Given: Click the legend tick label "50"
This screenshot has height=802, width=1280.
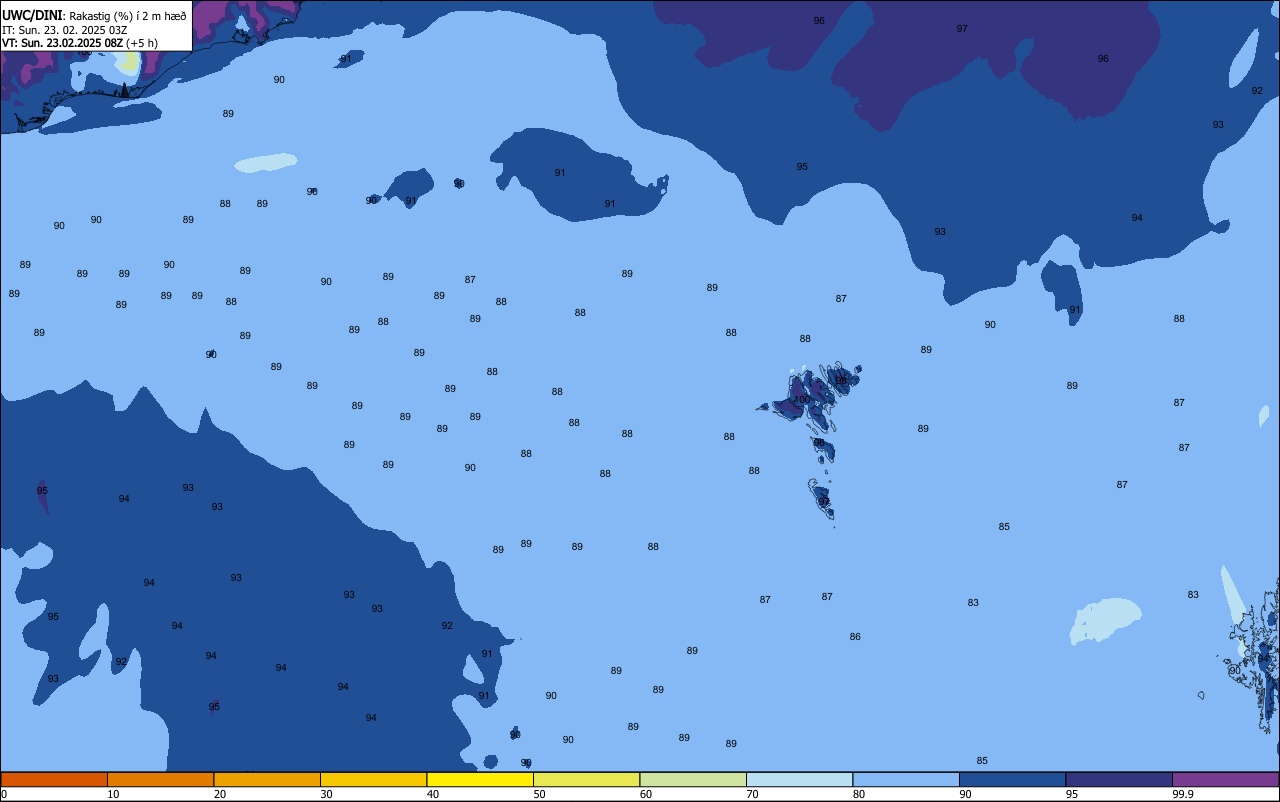Looking at the screenshot, I should 539,794.
